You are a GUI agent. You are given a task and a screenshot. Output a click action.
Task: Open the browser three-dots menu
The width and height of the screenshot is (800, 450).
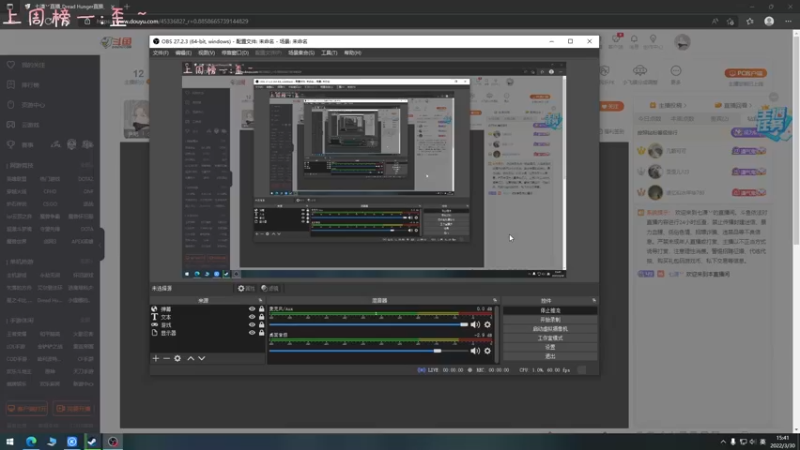(788, 21)
